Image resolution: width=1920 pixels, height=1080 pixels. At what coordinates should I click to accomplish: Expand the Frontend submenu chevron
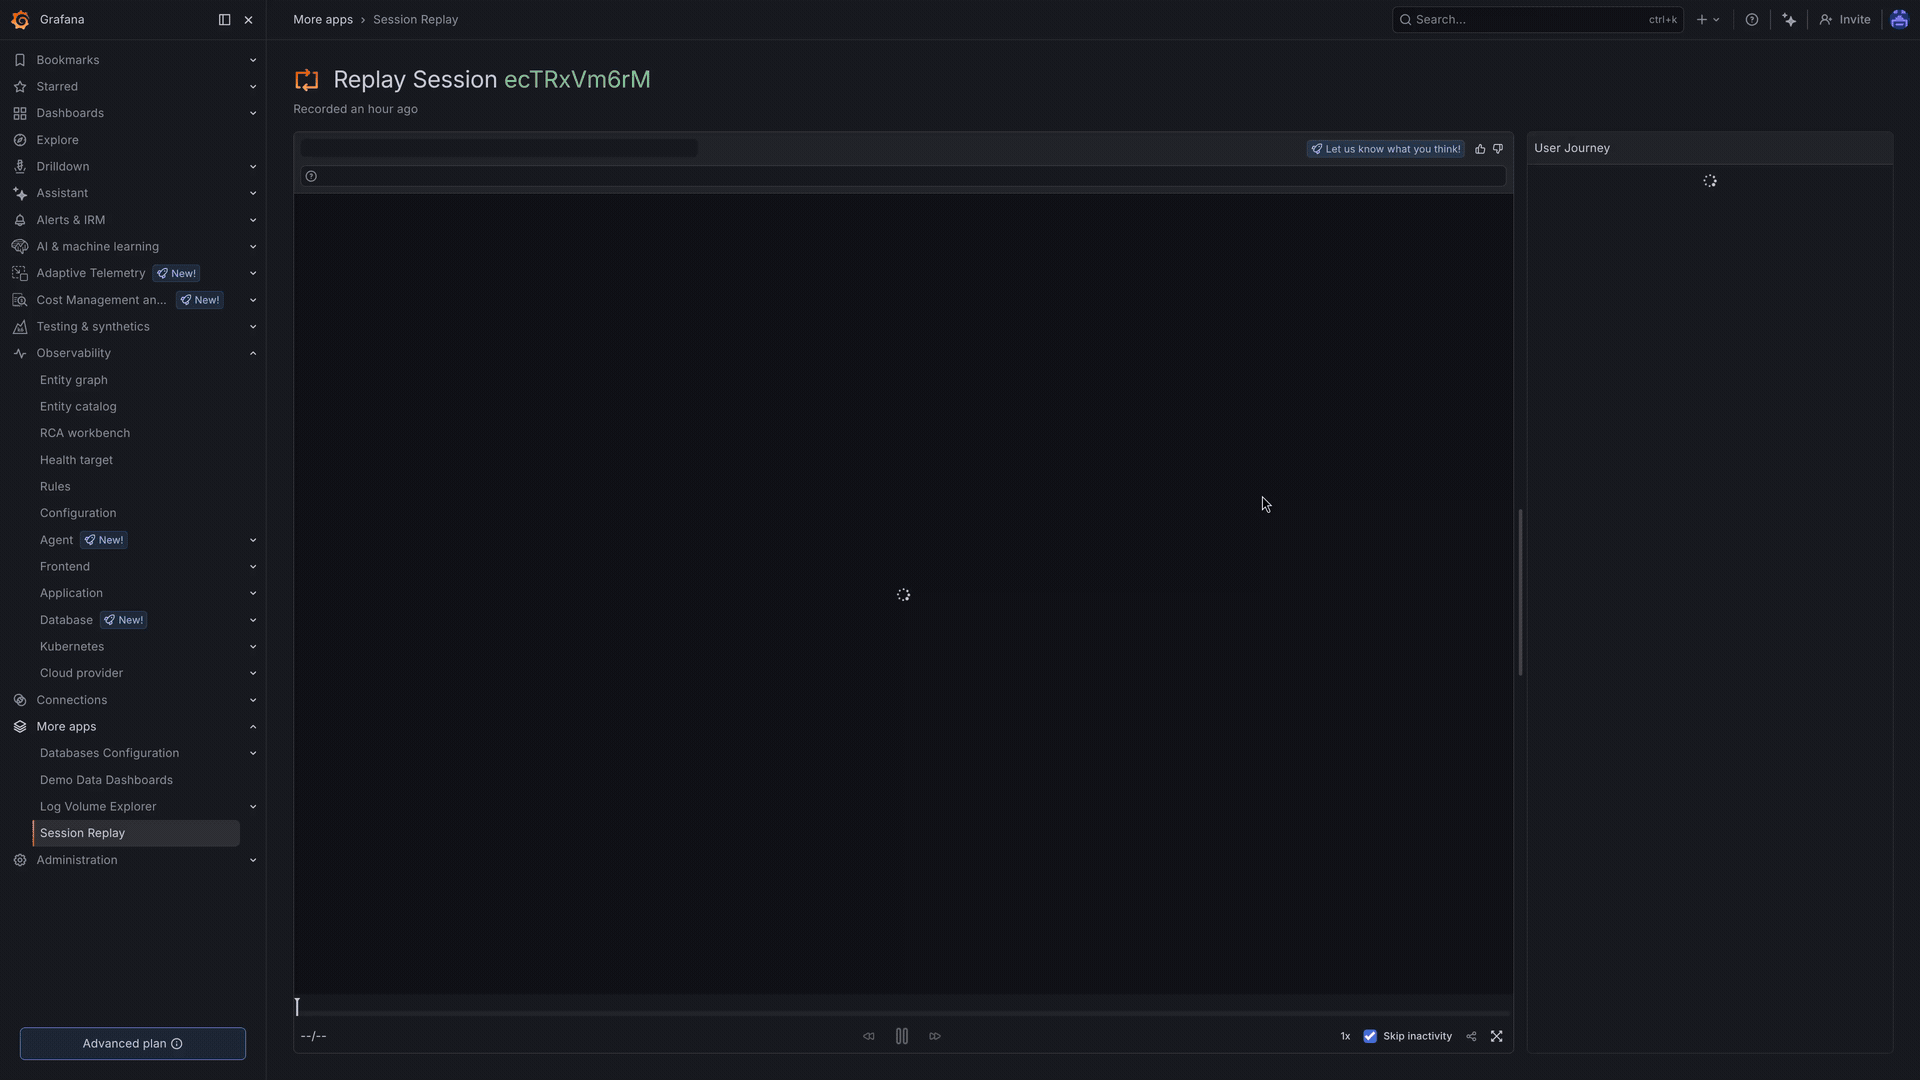(253, 567)
